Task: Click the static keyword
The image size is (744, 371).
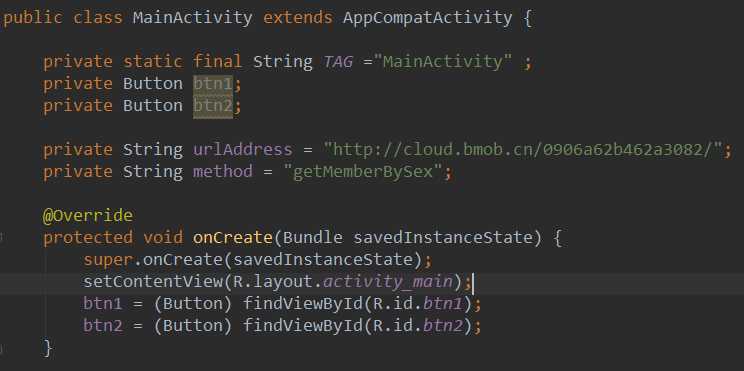Action: pos(153,62)
